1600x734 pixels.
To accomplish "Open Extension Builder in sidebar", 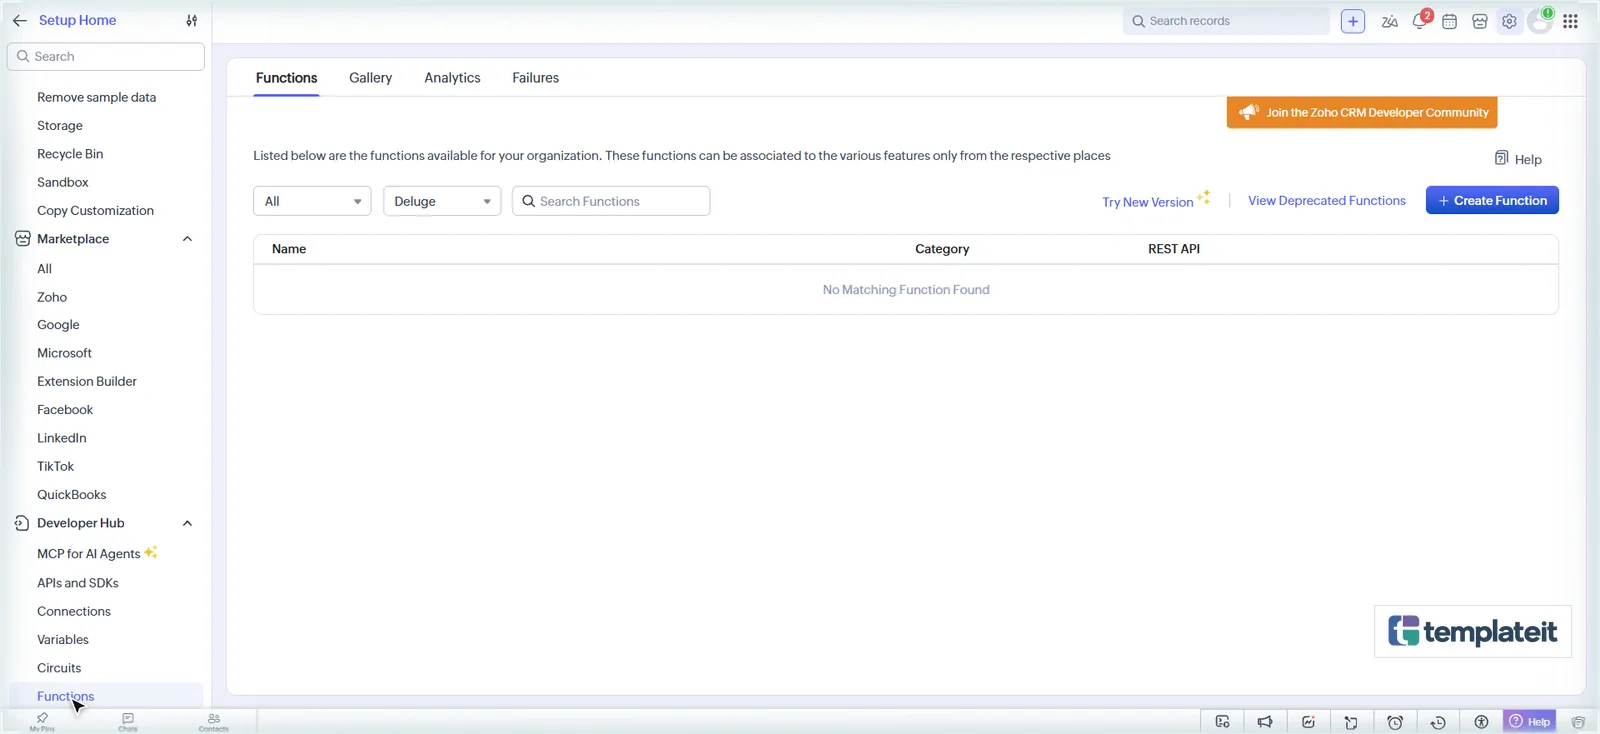I will click(x=87, y=381).
